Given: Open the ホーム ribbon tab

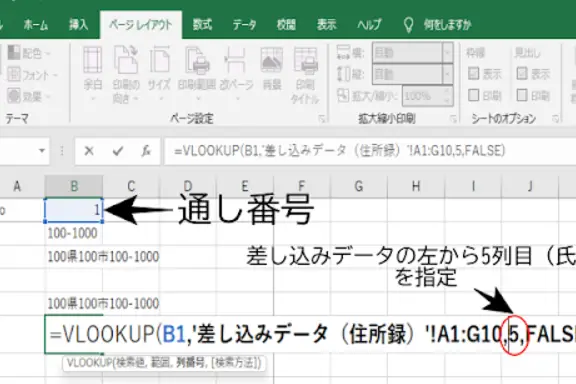Looking at the screenshot, I should pyautogui.click(x=36, y=25).
